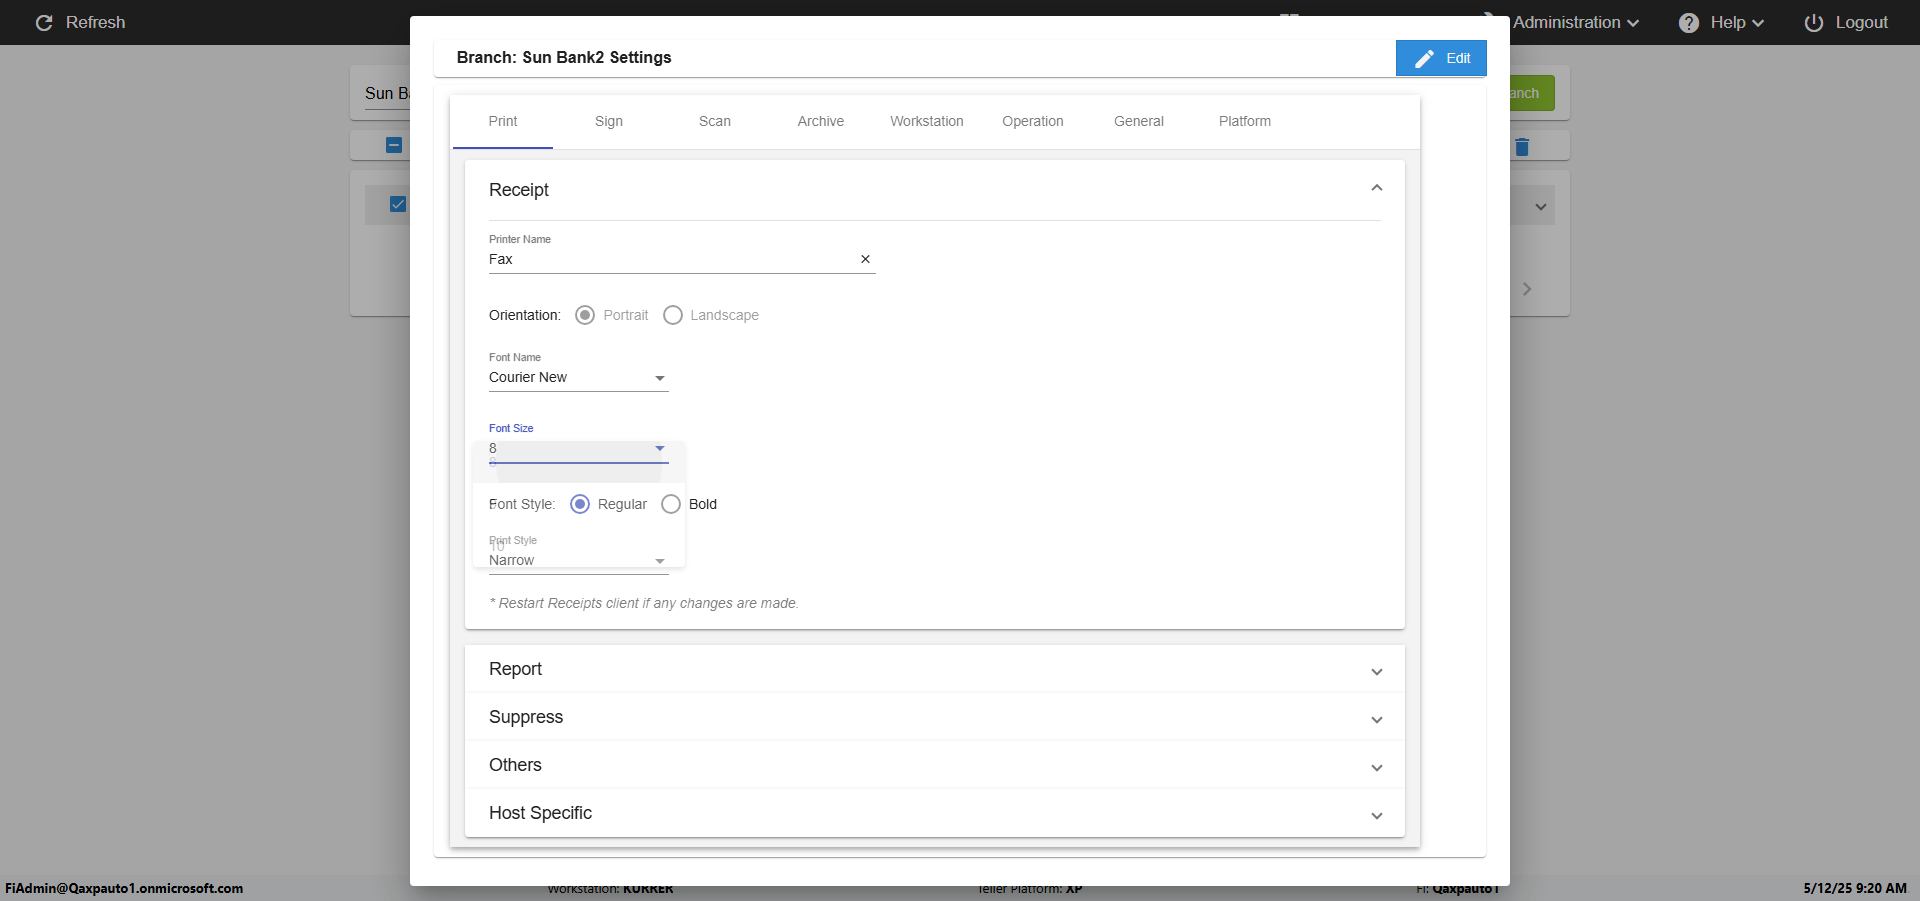The width and height of the screenshot is (1920, 901).
Task: Collapse the Receipt section chevron
Action: pyautogui.click(x=1376, y=188)
